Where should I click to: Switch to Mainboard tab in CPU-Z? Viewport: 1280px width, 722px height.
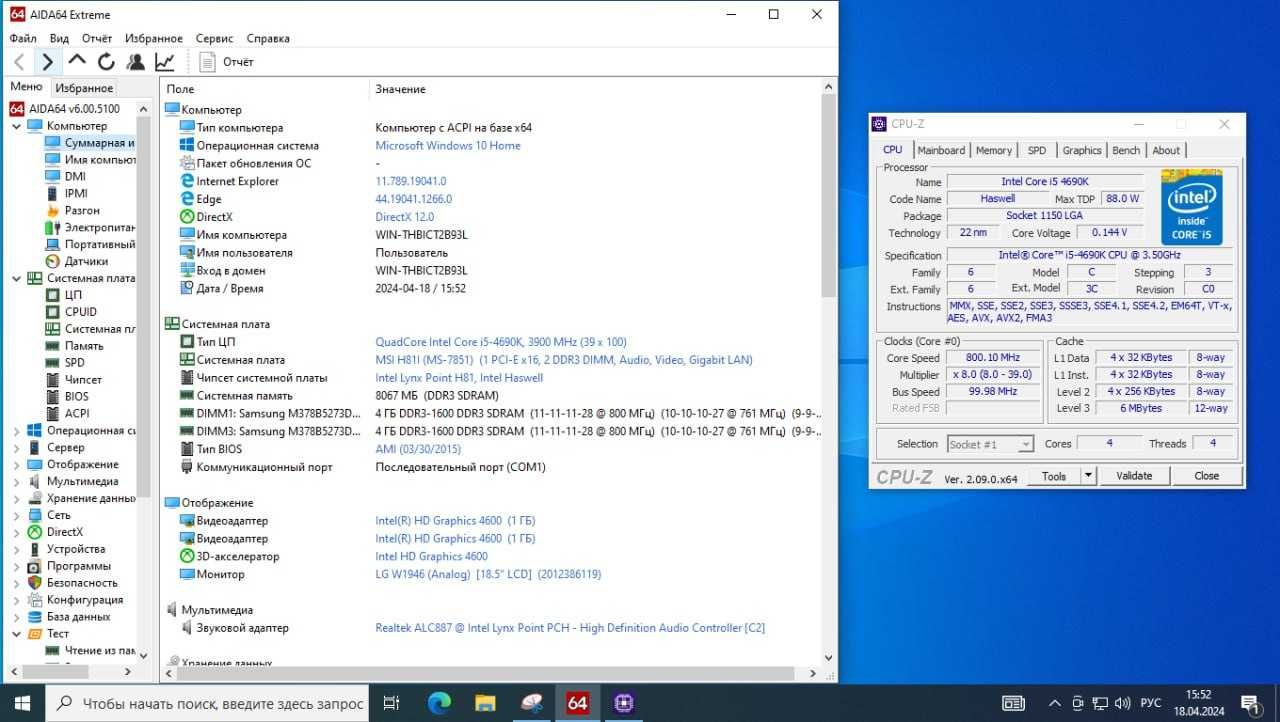click(x=941, y=150)
